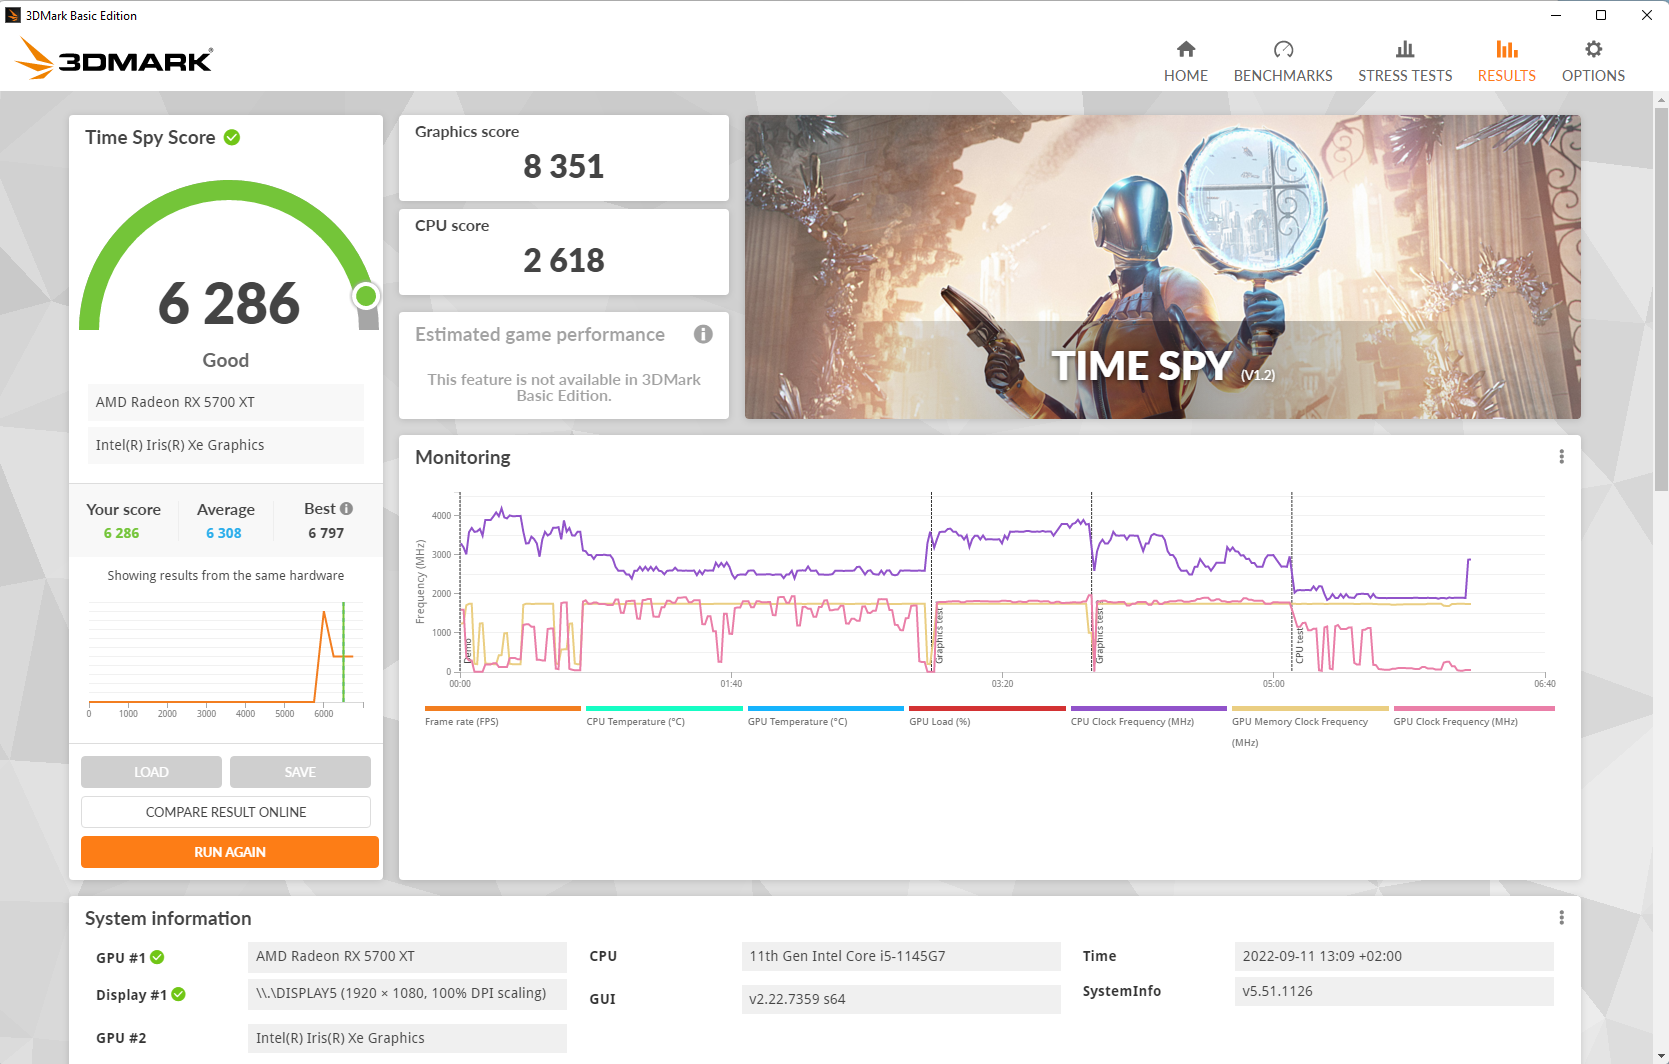Open the Home tab icon
The width and height of the screenshot is (1669, 1064).
tap(1186, 49)
